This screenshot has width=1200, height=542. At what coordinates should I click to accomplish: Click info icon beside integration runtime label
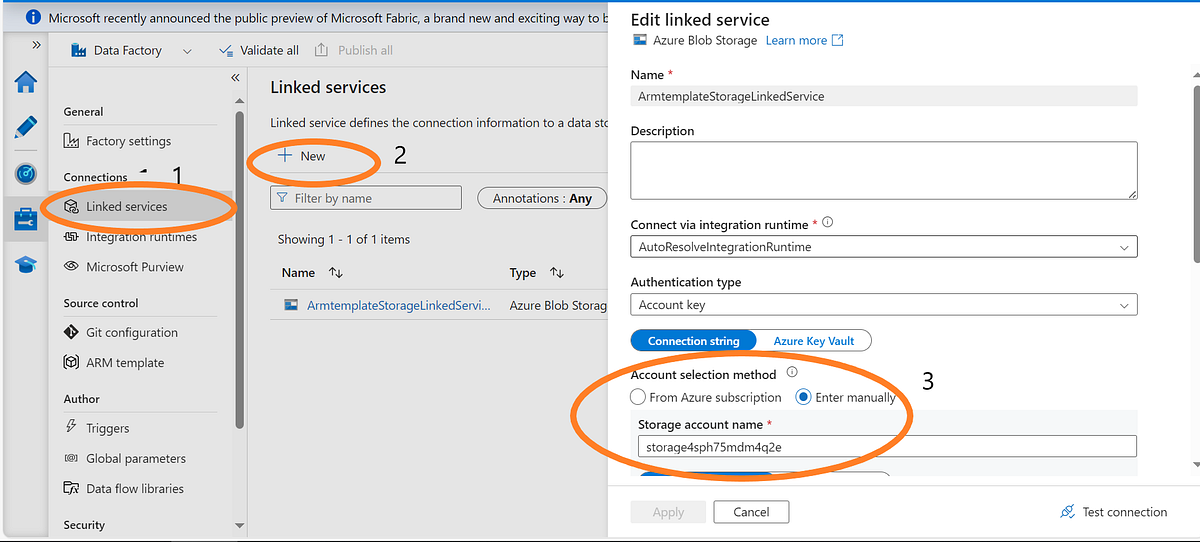[828, 223]
